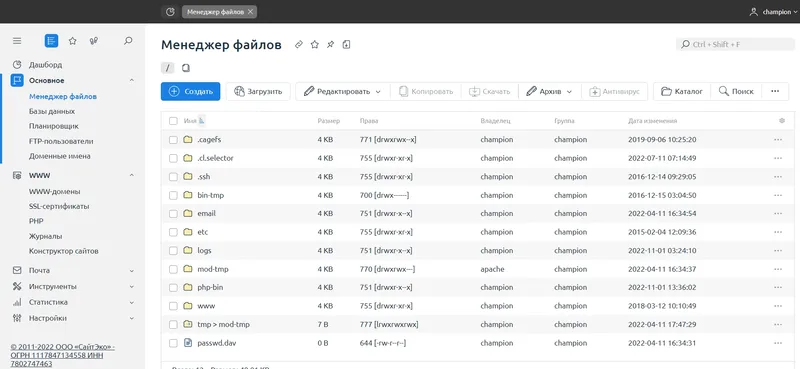800x369 pixels.
Task: Toggle the select-all checkbox in table header
Action: (x=173, y=121)
